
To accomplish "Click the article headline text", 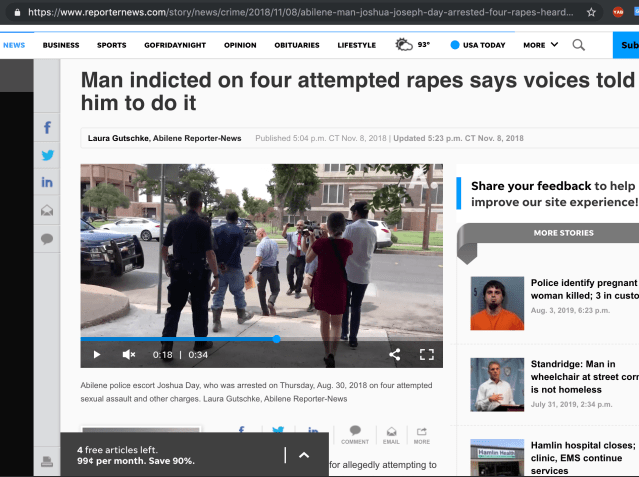I will point(358,91).
